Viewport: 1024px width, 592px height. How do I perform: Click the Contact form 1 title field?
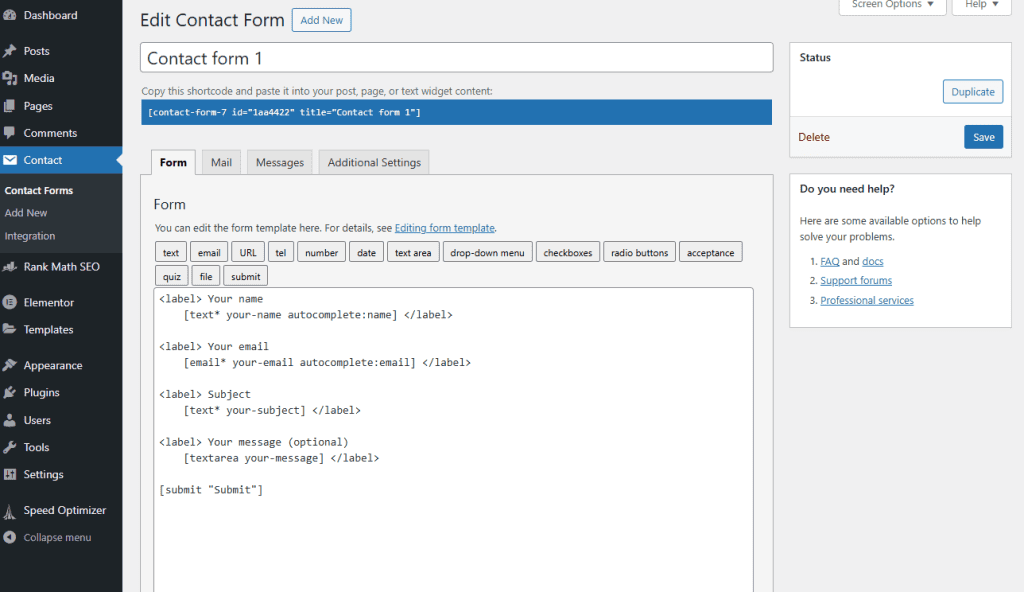tap(456, 58)
